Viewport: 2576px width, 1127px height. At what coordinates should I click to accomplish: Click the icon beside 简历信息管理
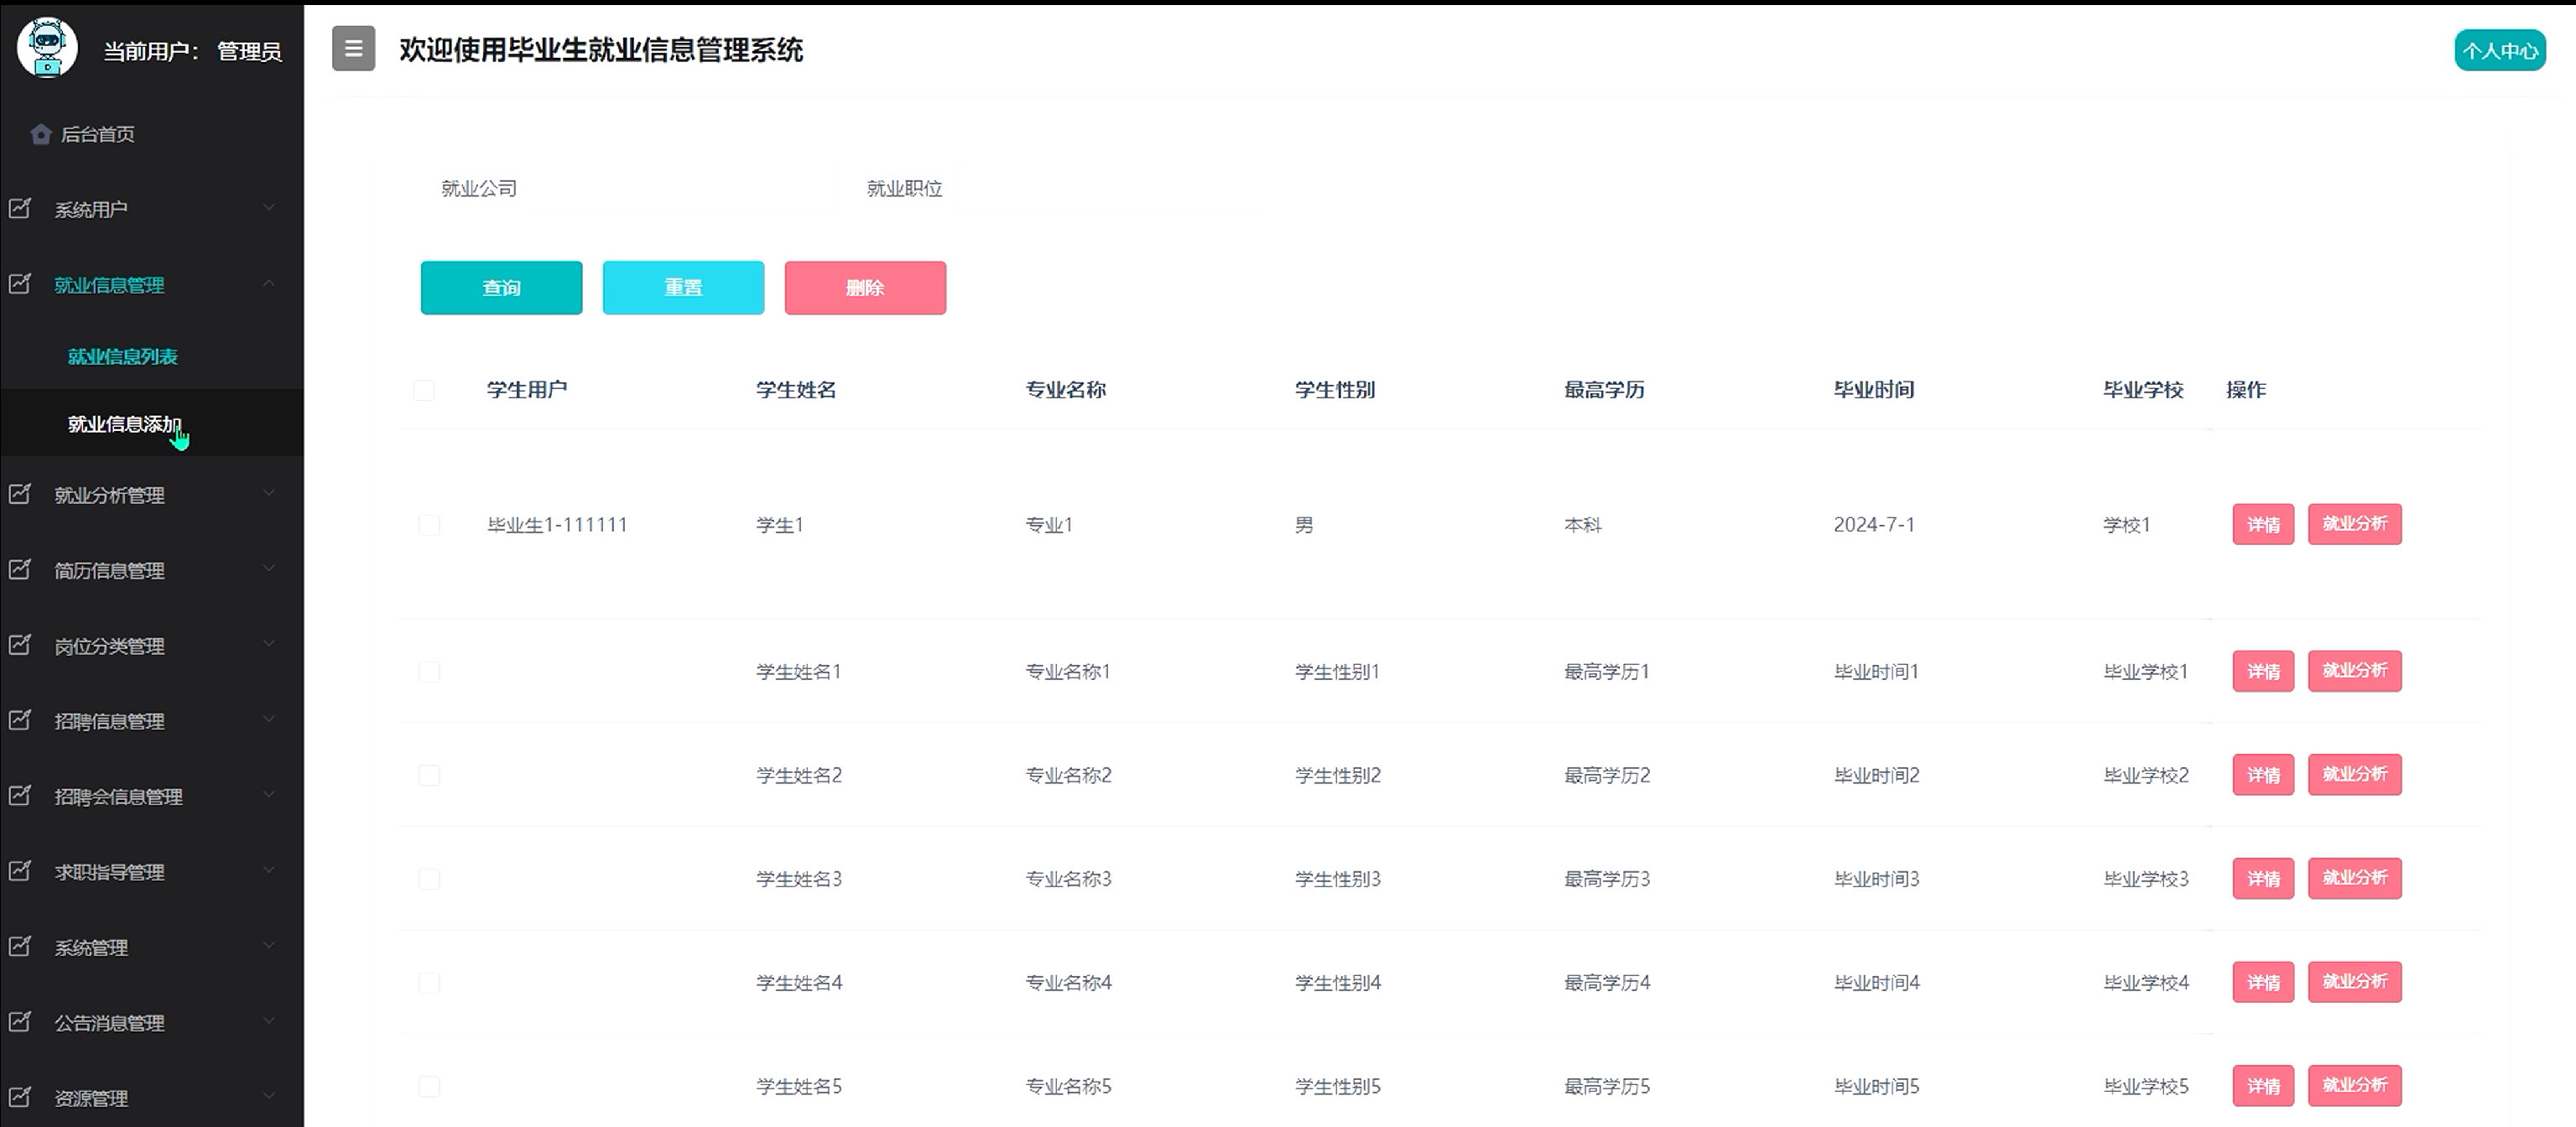20,569
